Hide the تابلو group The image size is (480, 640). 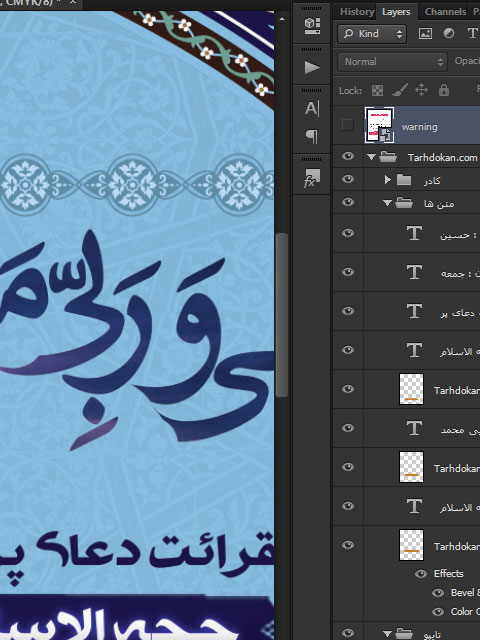click(348, 633)
